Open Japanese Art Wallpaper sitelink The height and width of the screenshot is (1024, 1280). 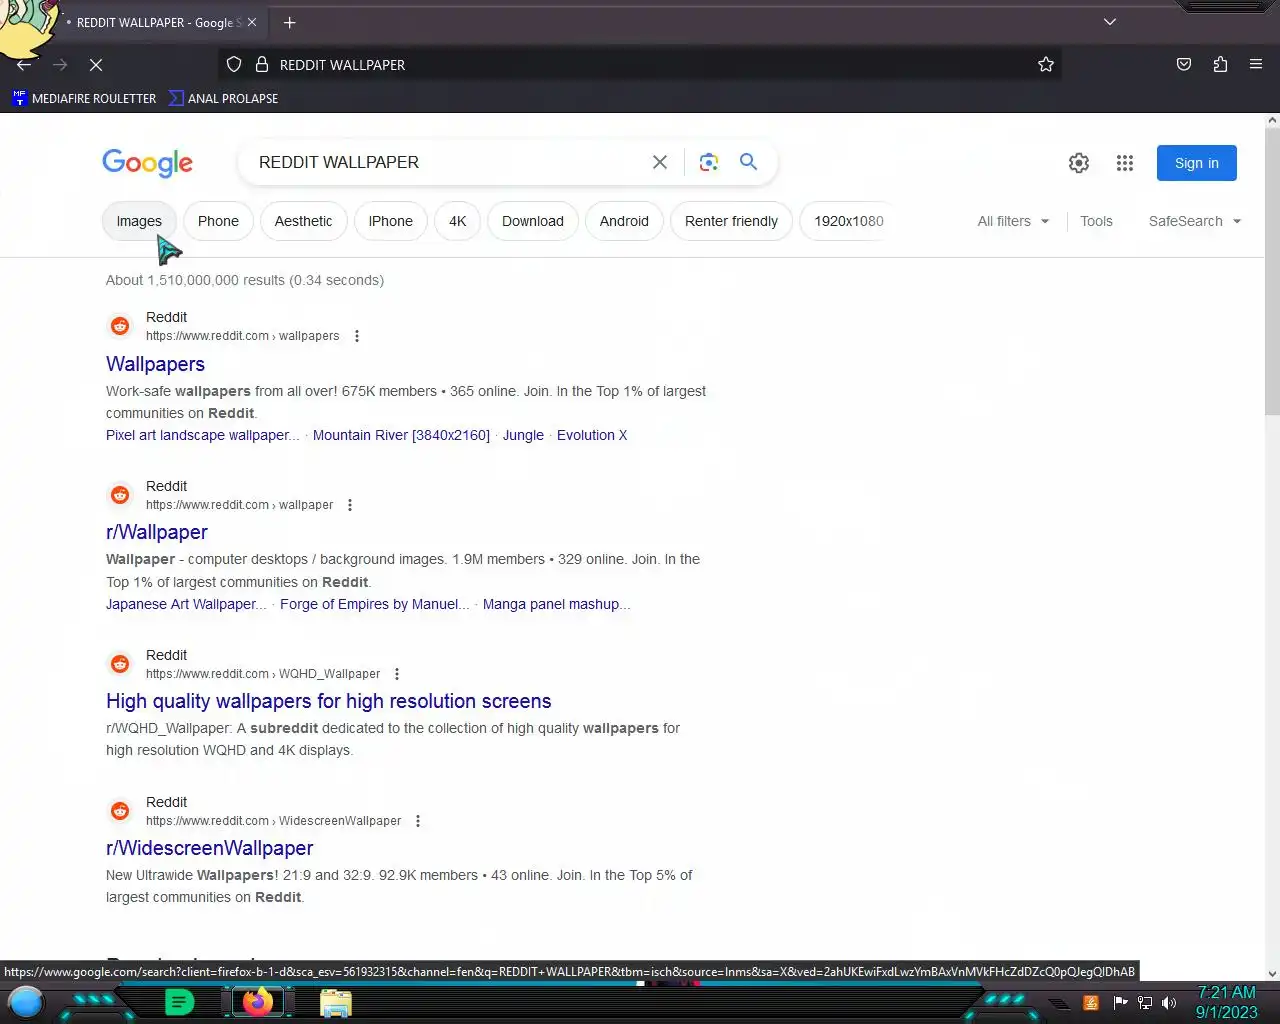click(x=186, y=604)
